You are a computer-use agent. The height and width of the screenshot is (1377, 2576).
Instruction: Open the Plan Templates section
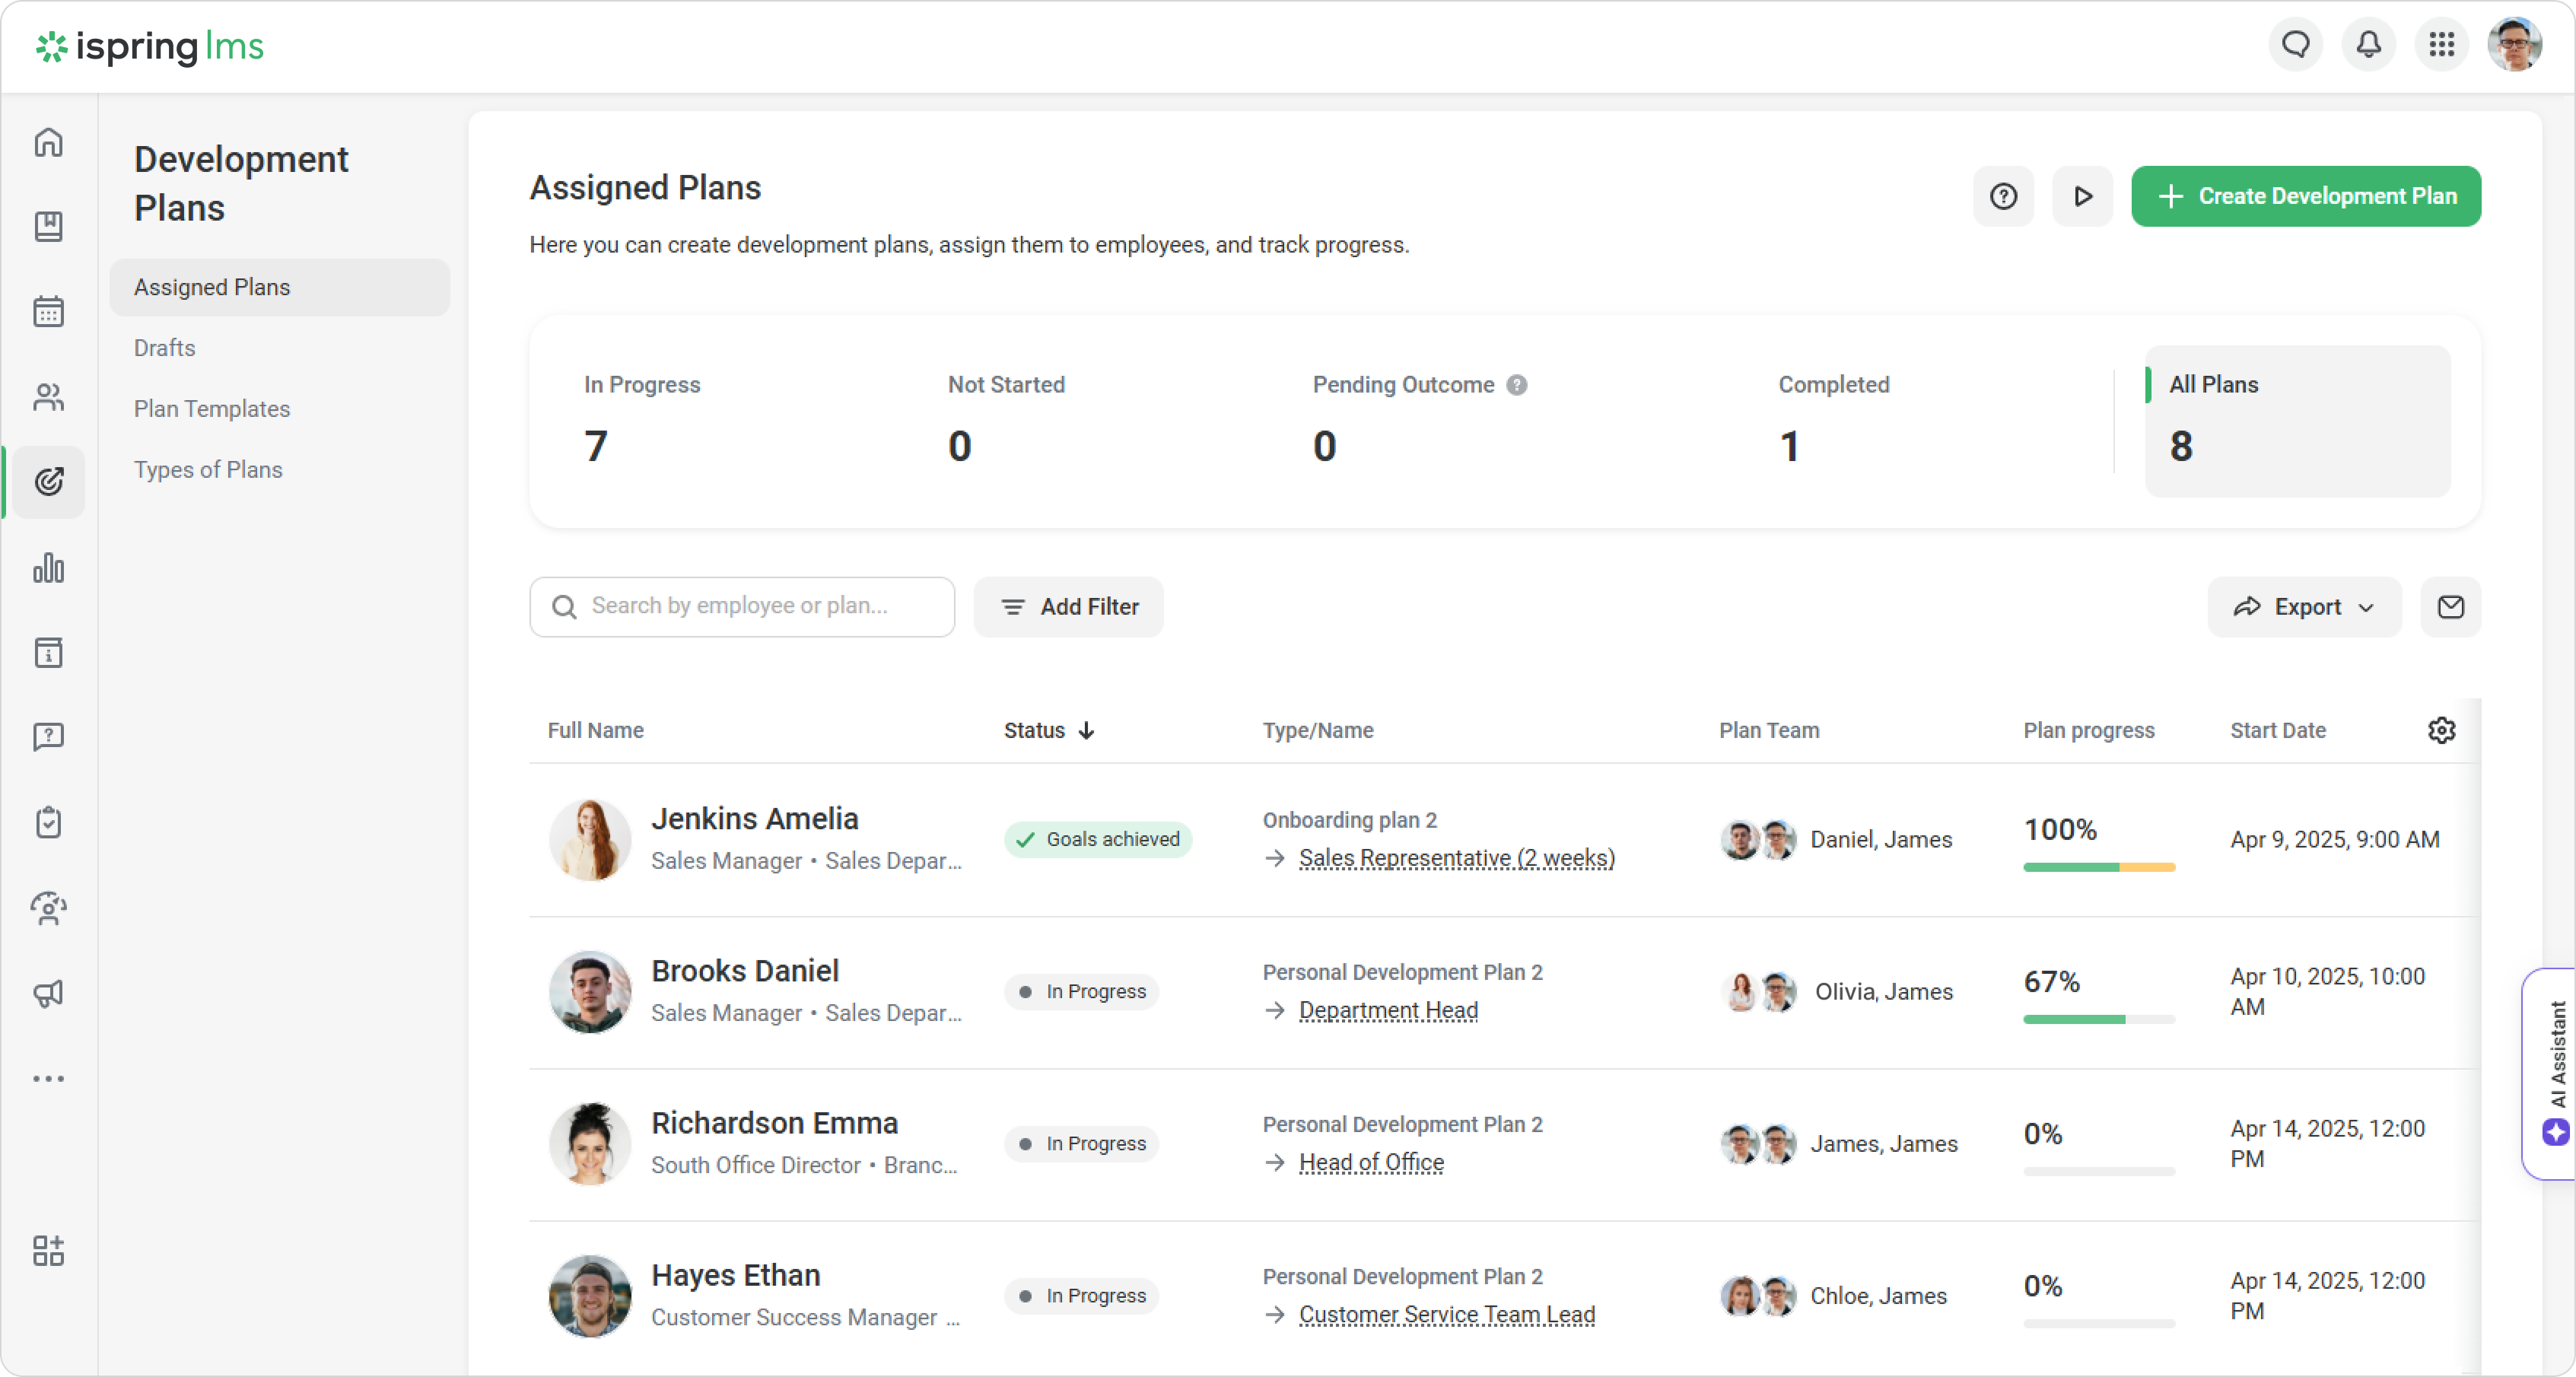[212, 409]
